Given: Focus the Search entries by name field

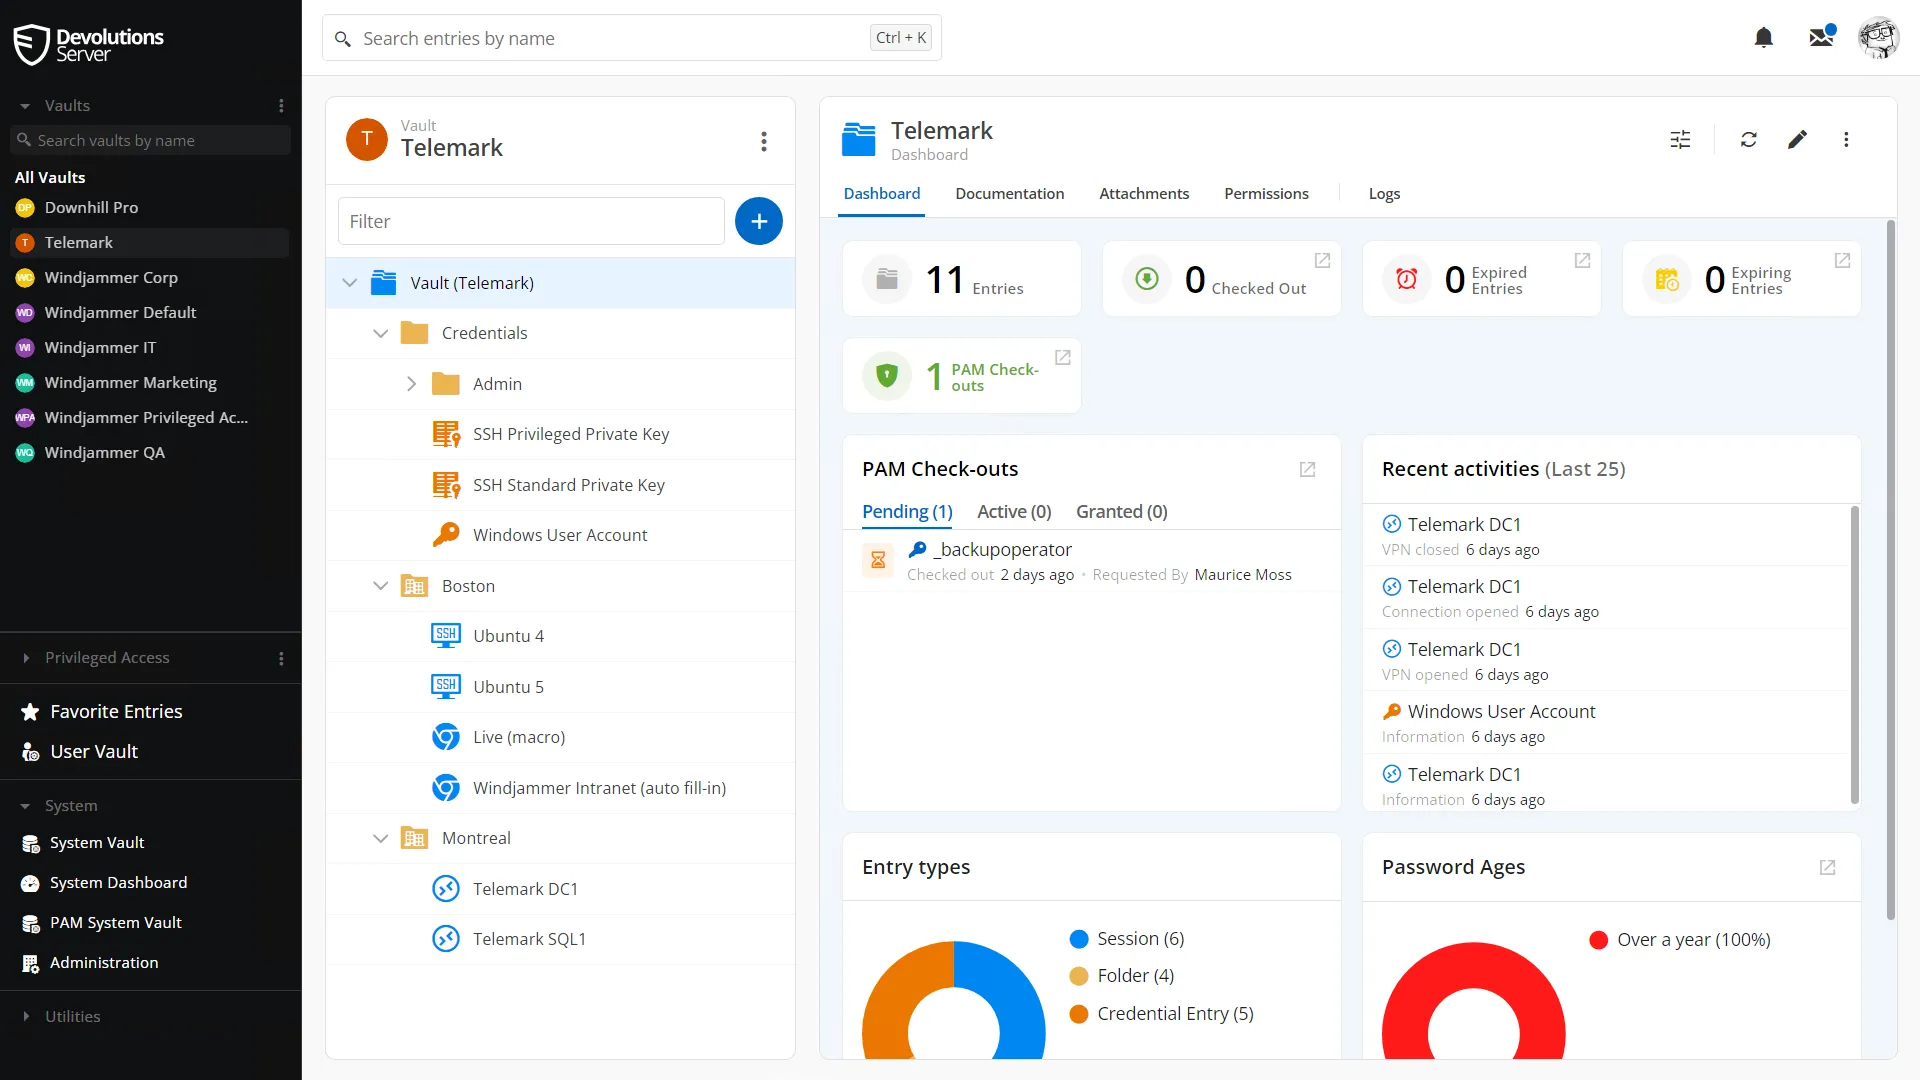Looking at the screenshot, I should (x=632, y=38).
